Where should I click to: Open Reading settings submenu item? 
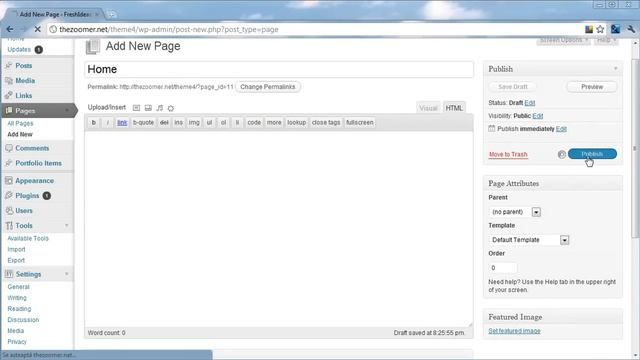pyautogui.click(x=19, y=309)
